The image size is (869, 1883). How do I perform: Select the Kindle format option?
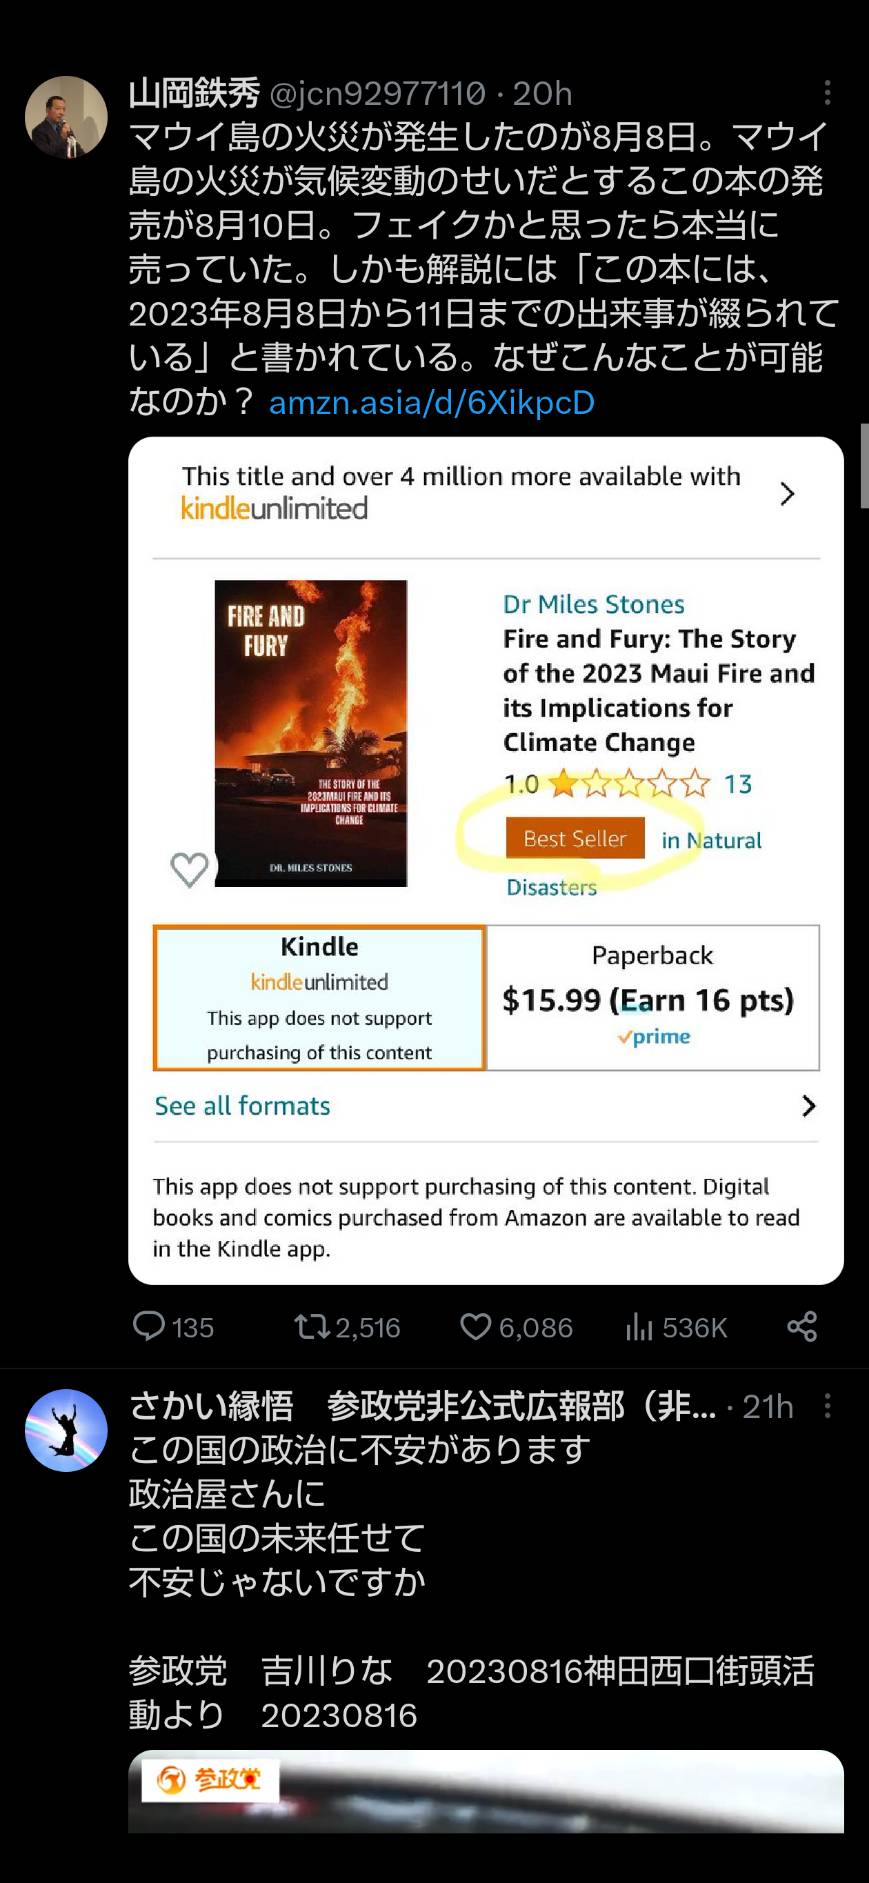coord(319,998)
